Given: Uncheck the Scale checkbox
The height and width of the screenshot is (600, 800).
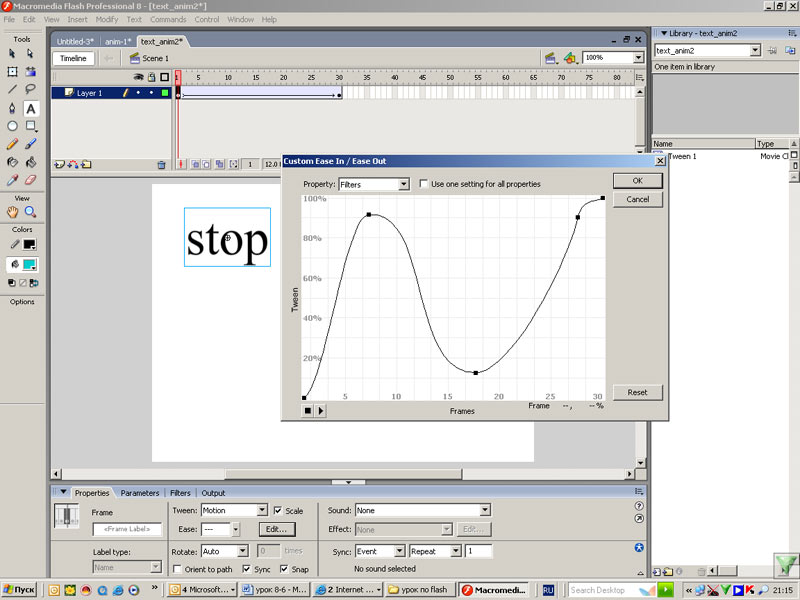Looking at the screenshot, I should pyautogui.click(x=277, y=510).
